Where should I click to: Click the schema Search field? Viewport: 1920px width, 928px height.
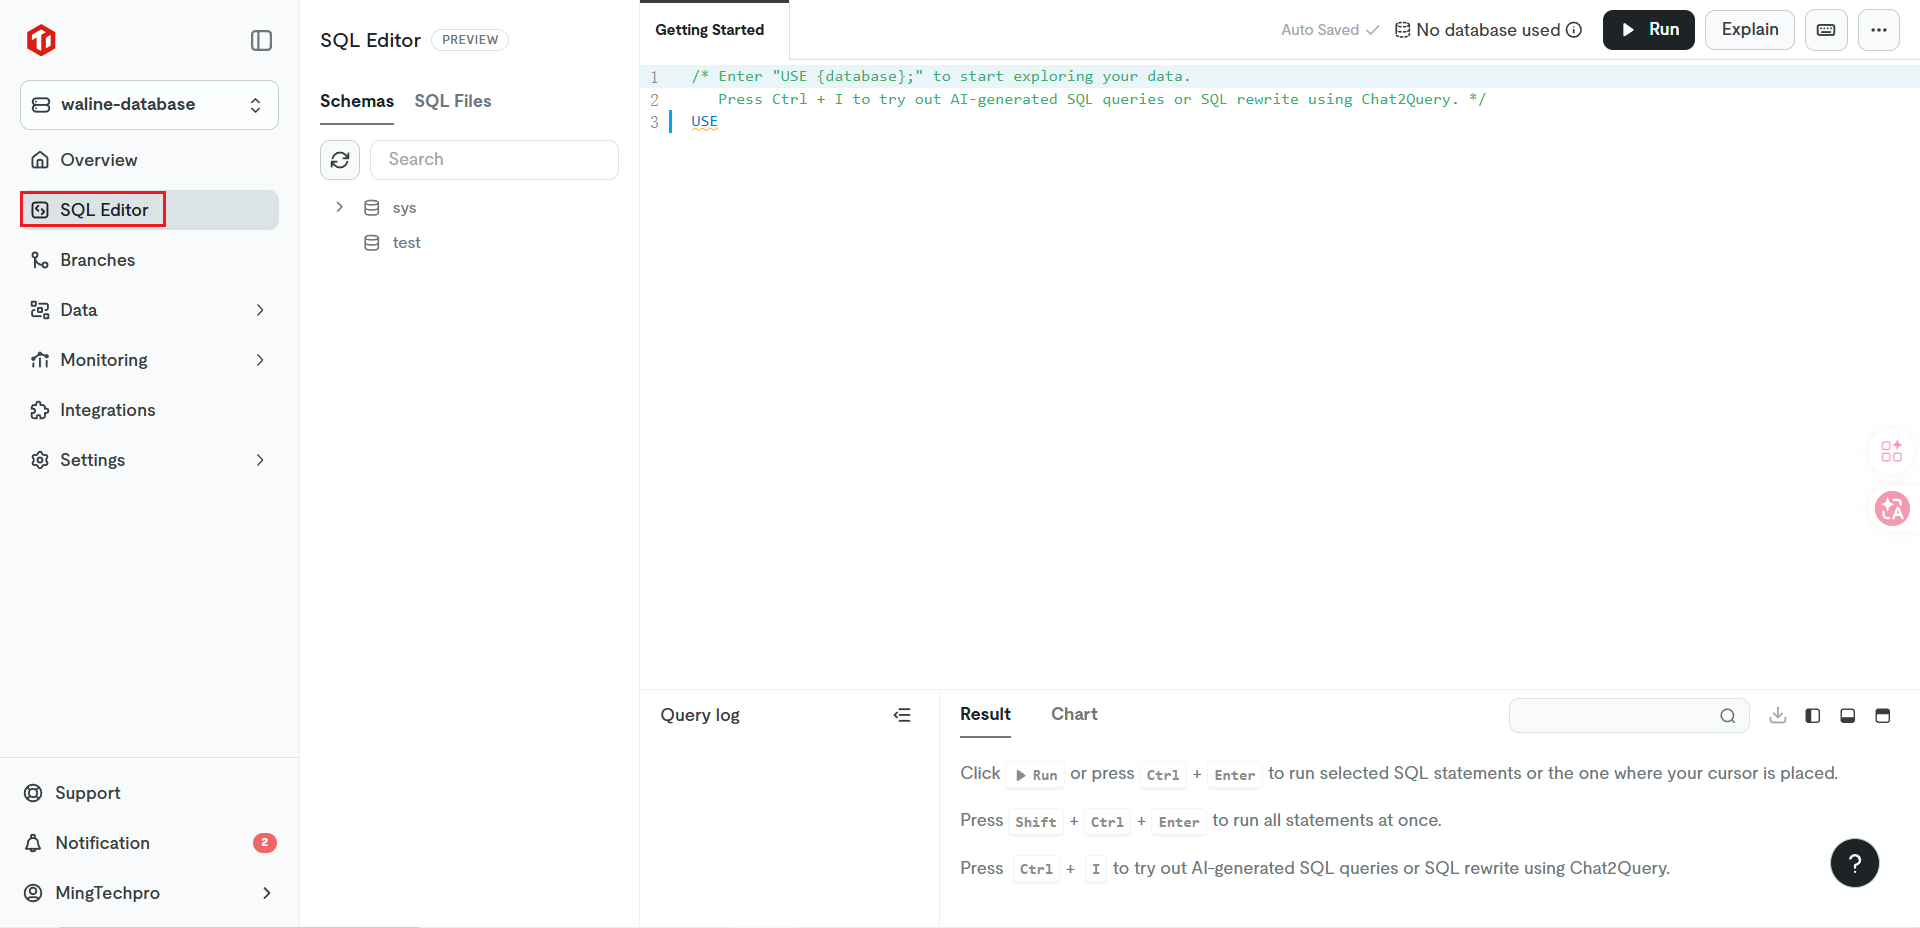pyautogui.click(x=494, y=160)
